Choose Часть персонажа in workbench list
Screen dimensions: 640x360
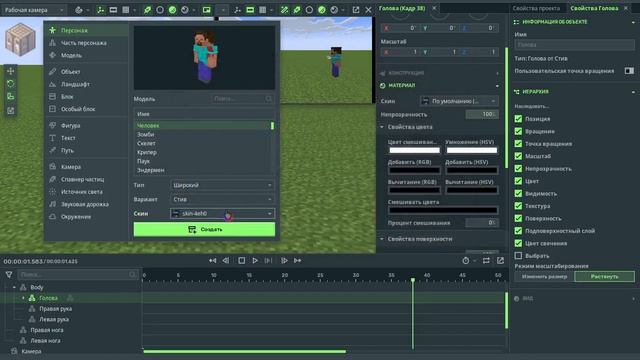click(87, 43)
